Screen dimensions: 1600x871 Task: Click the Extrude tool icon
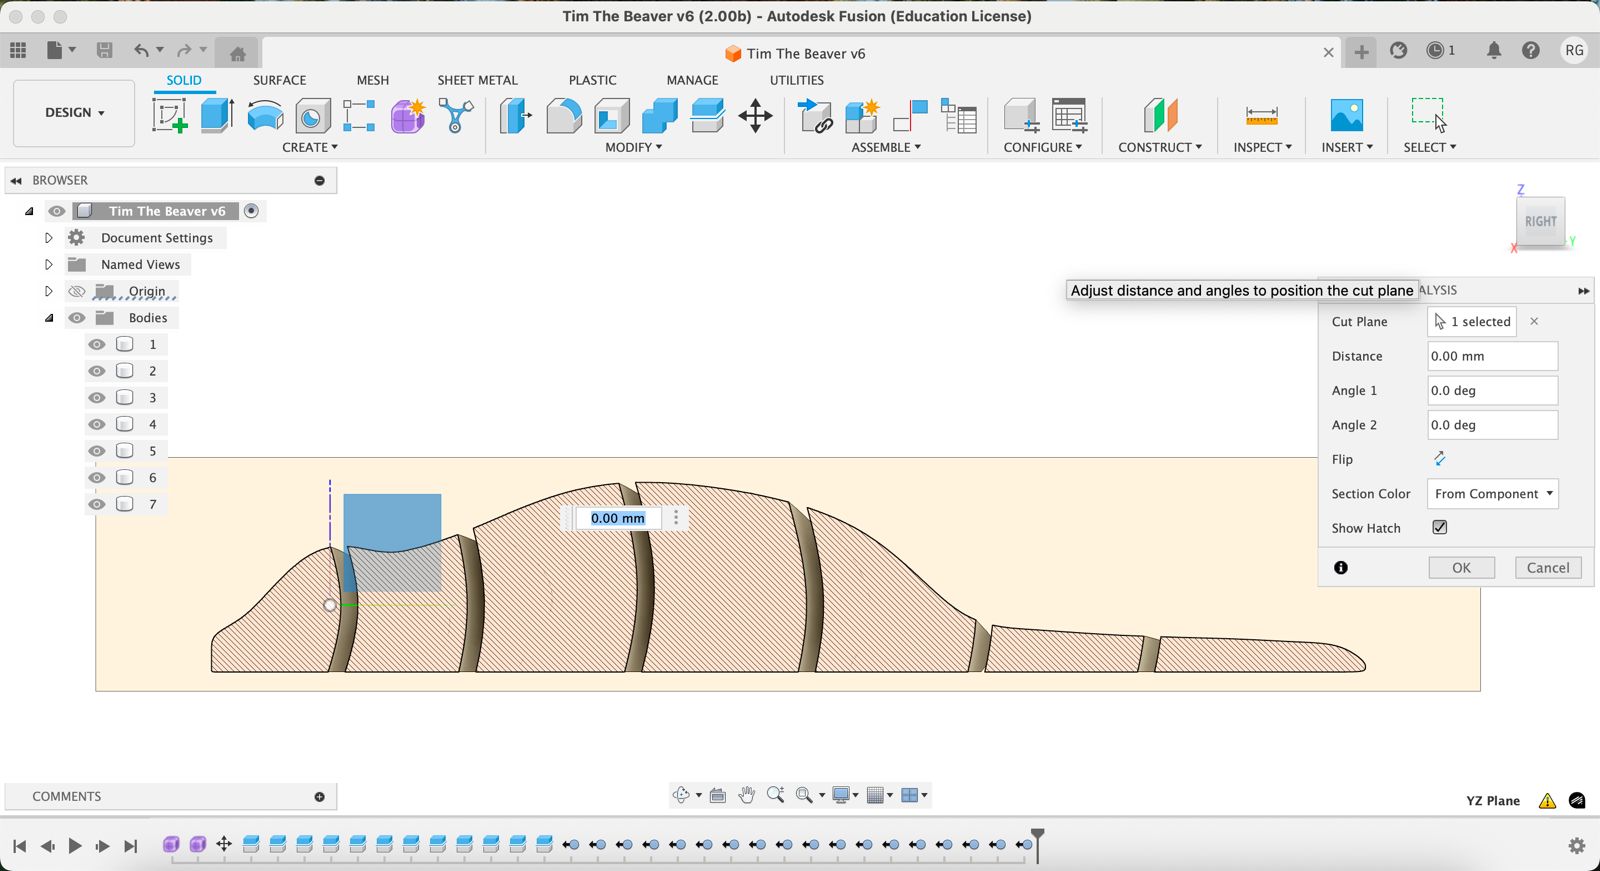point(217,116)
